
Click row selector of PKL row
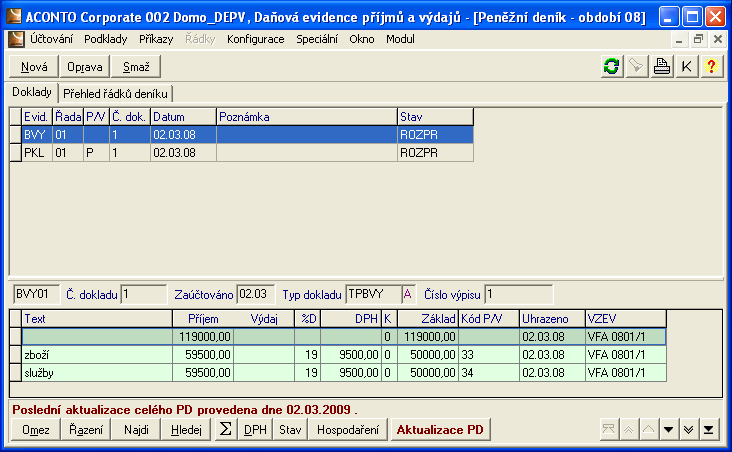[x=15, y=153]
